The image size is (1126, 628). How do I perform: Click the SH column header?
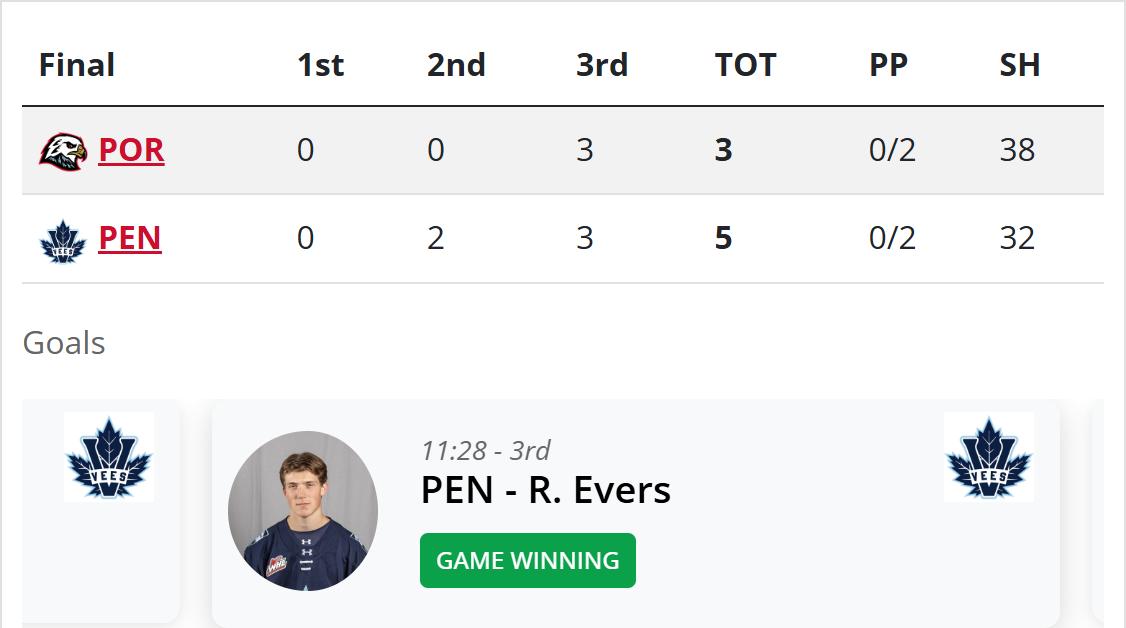[1020, 65]
